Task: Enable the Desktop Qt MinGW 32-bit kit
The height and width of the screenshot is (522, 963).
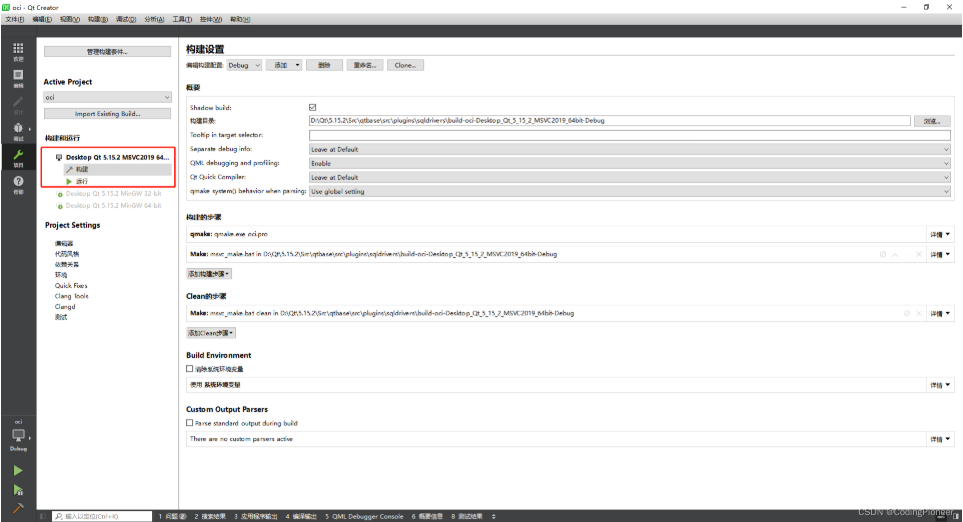Action: pos(60,194)
